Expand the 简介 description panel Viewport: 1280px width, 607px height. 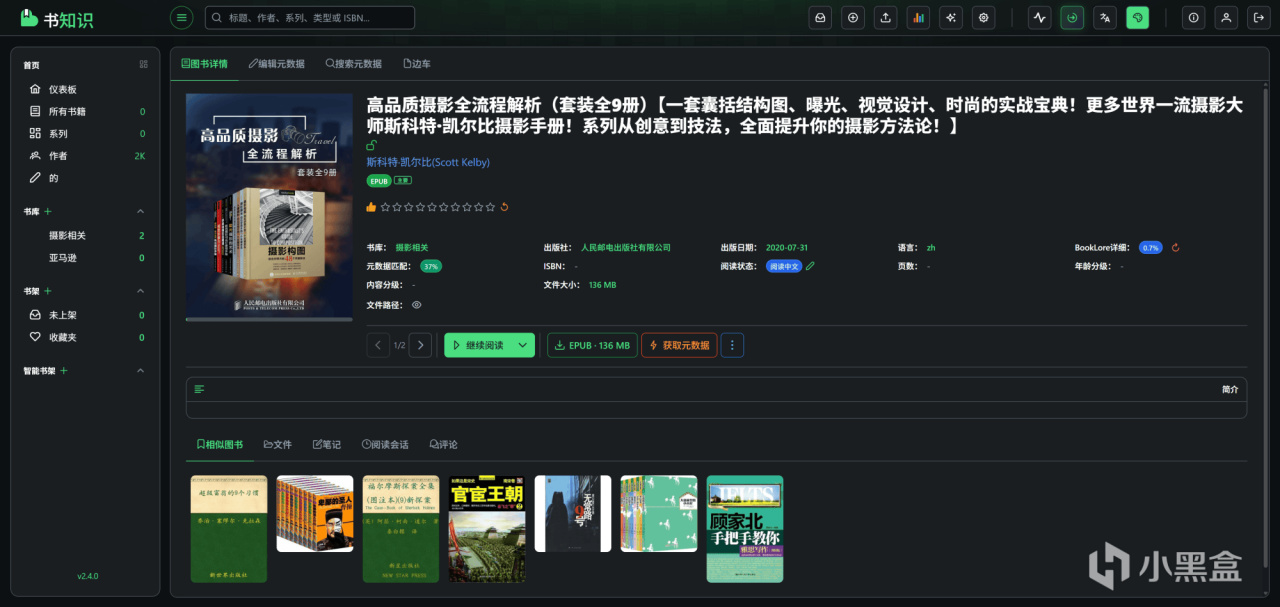[x=716, y=389]
